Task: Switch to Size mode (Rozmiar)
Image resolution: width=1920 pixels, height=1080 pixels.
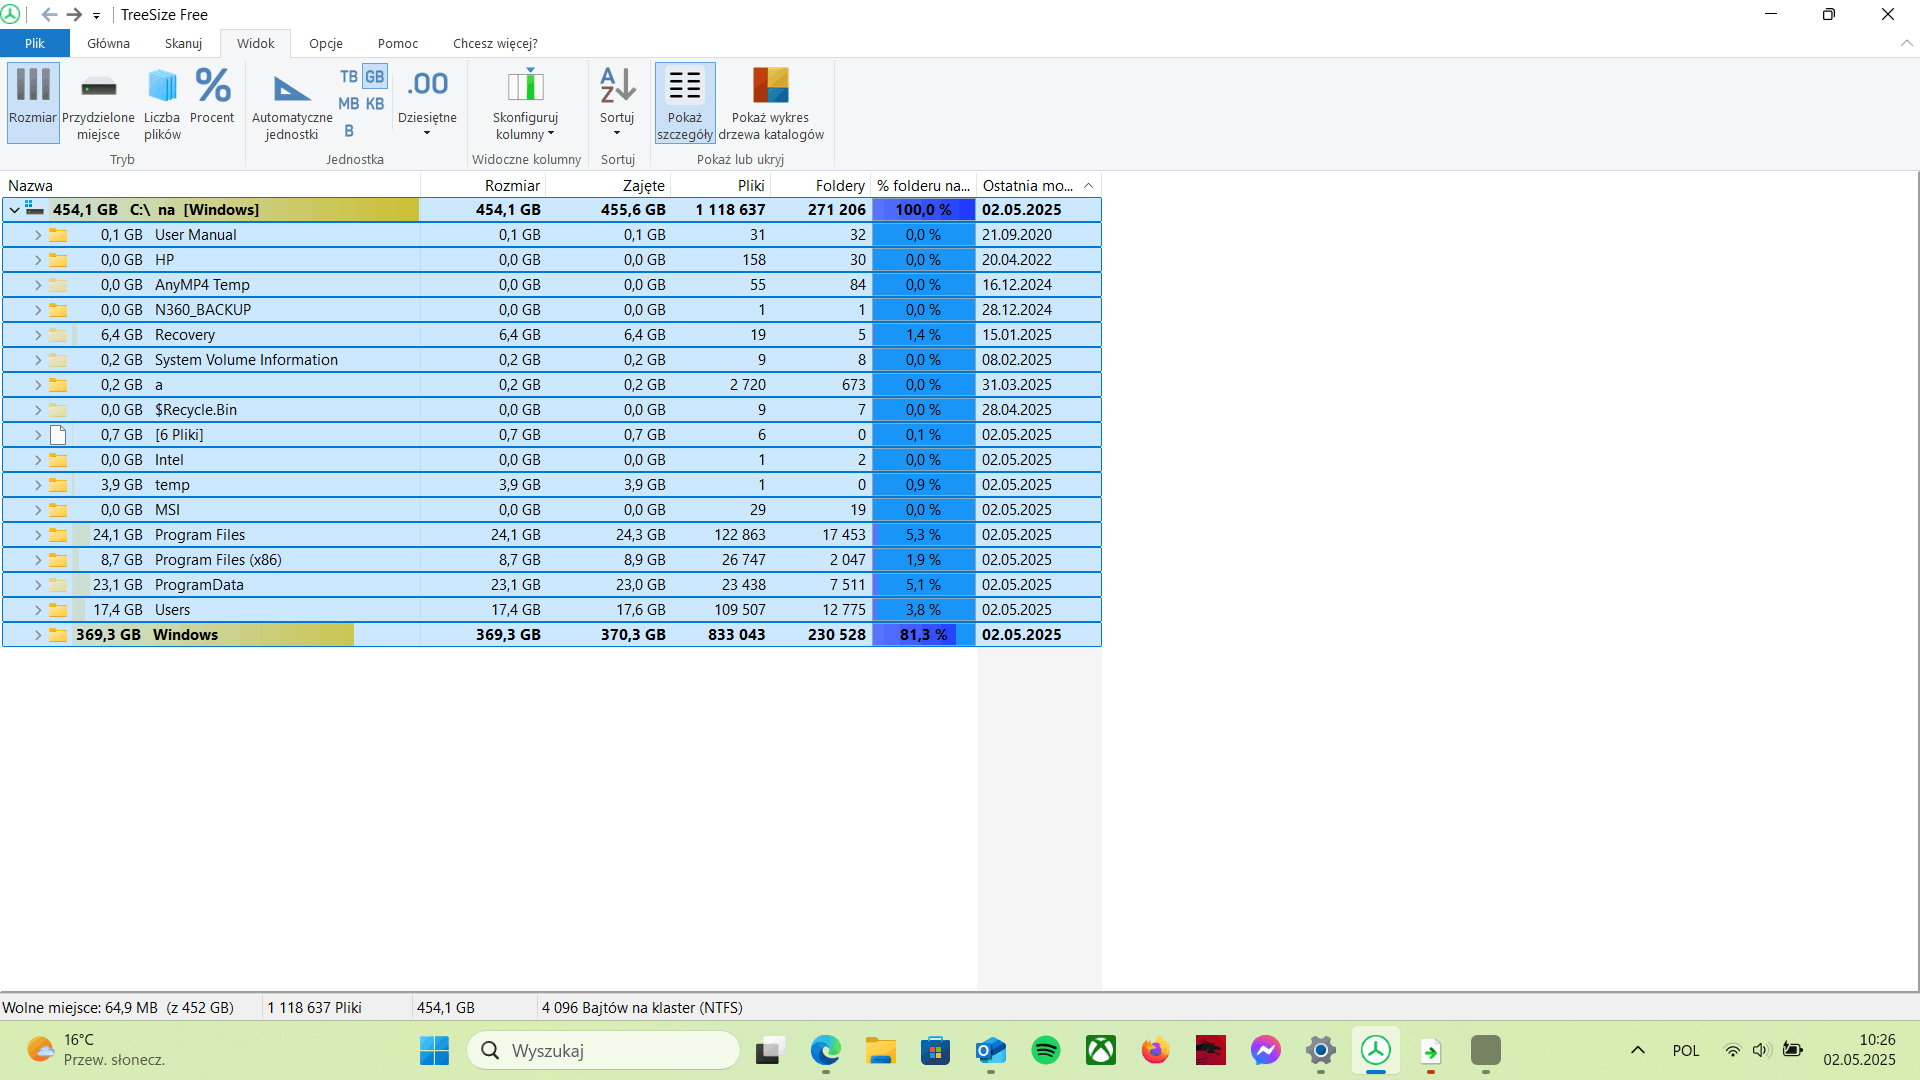Action: [x=33, y=98]
